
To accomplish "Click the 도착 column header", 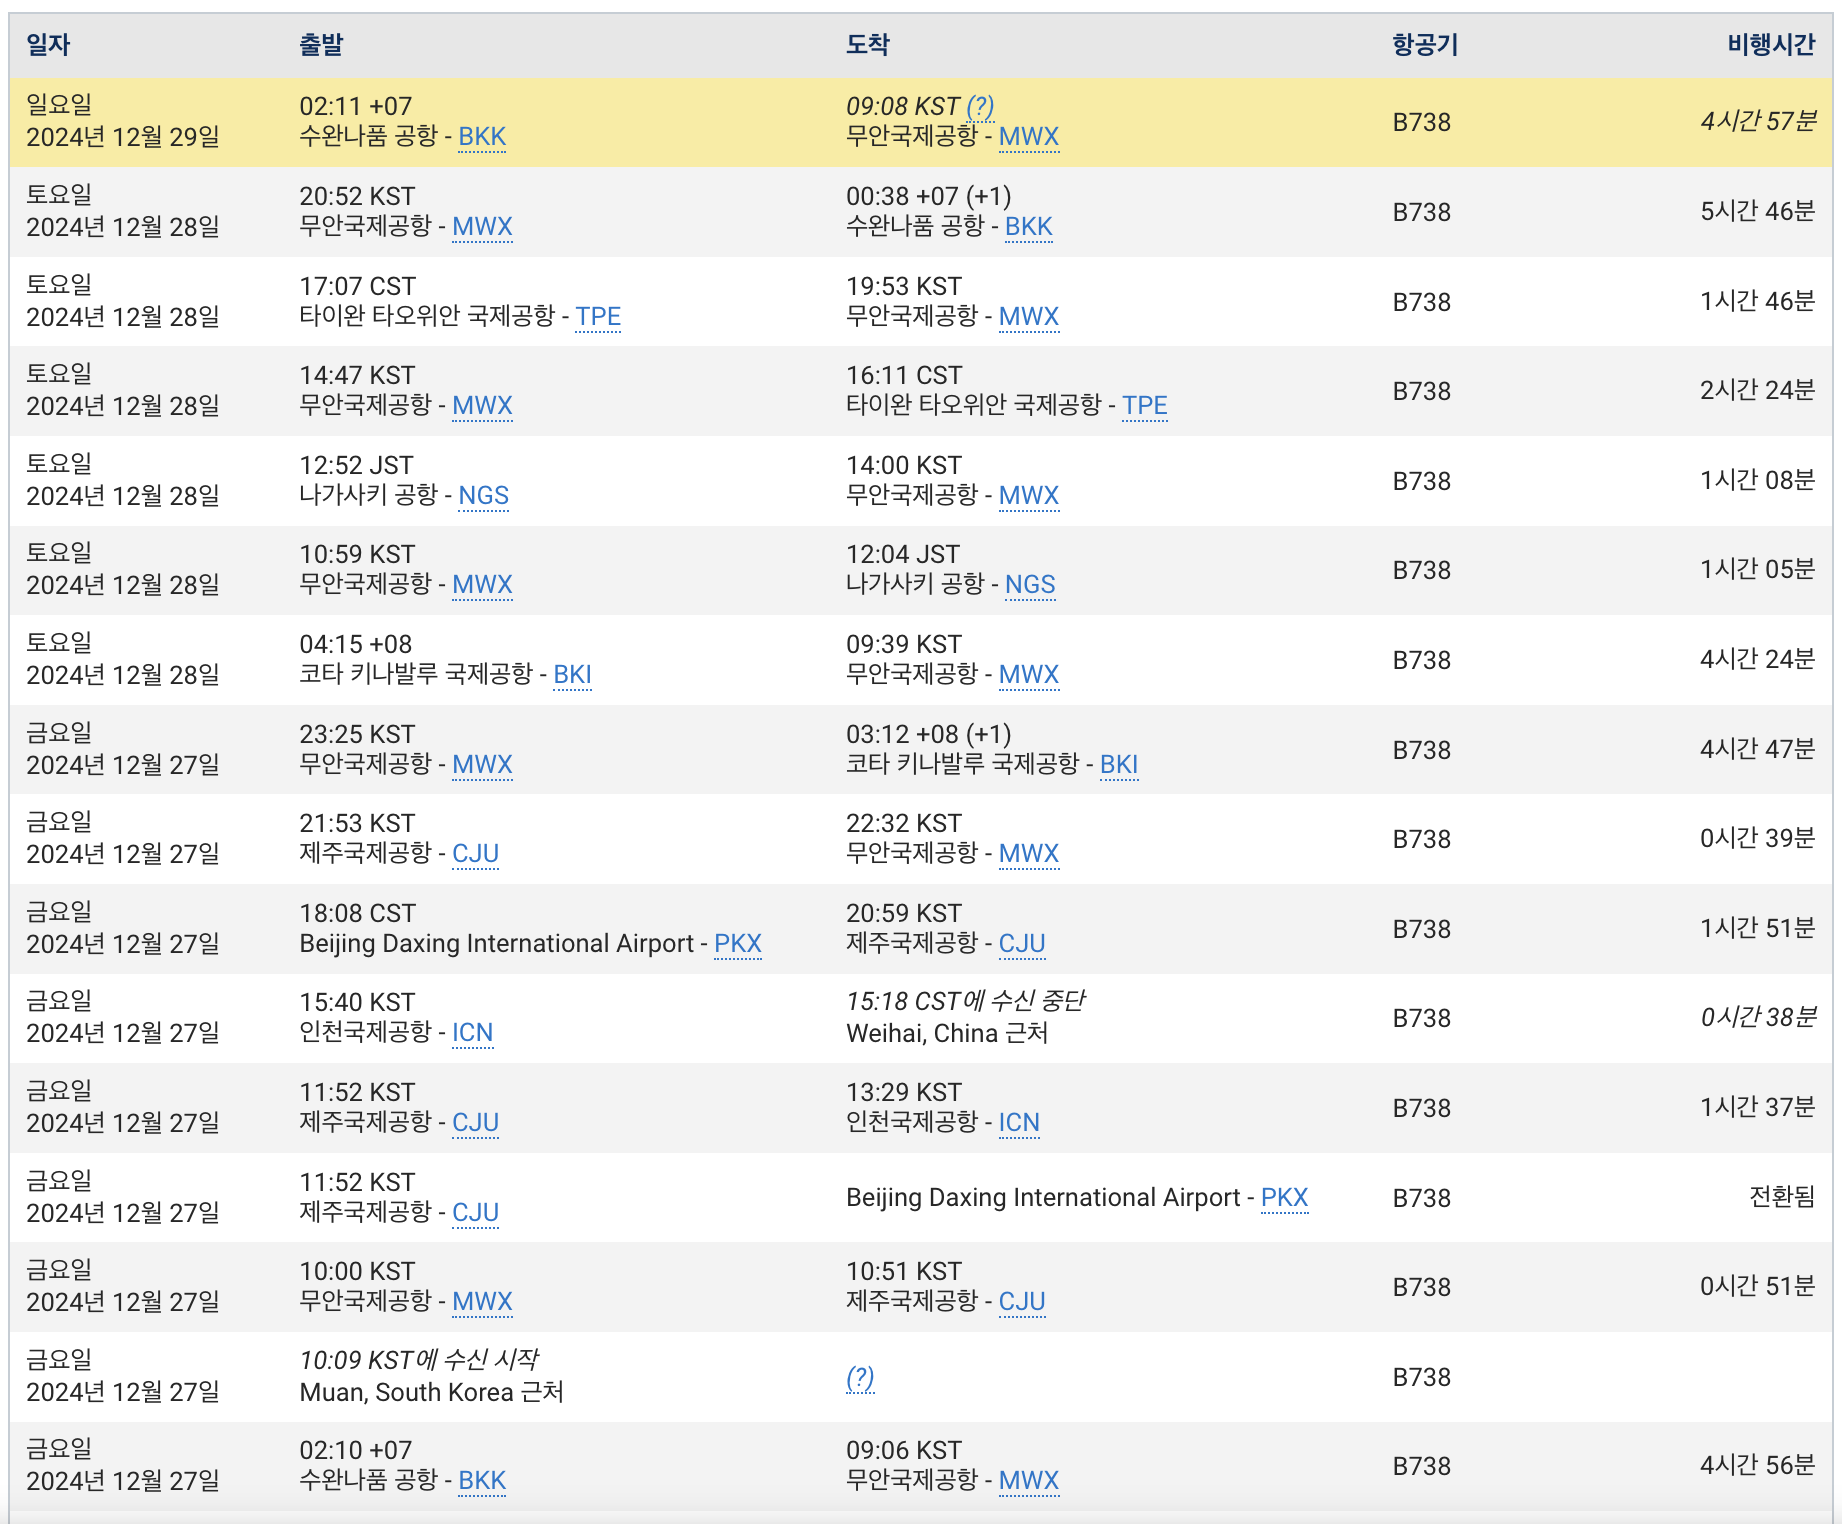I will (x=868, y=45).
